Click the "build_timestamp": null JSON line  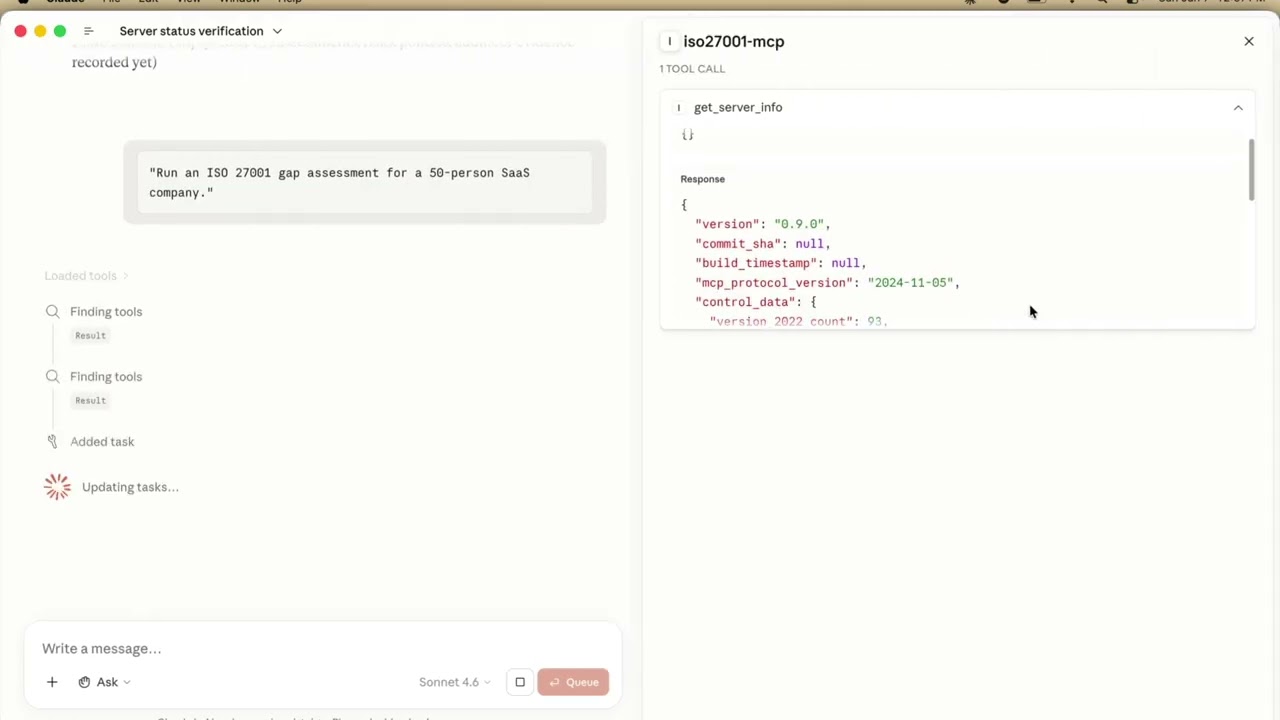[780, 263]
